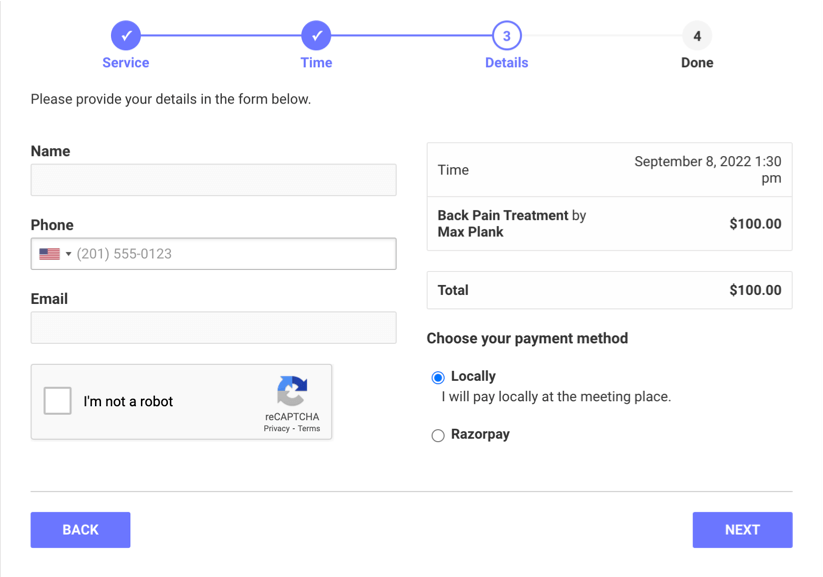Select the step 3 Details circle
Viewport: 823px width, 577px height.
(x=506, y=35)
